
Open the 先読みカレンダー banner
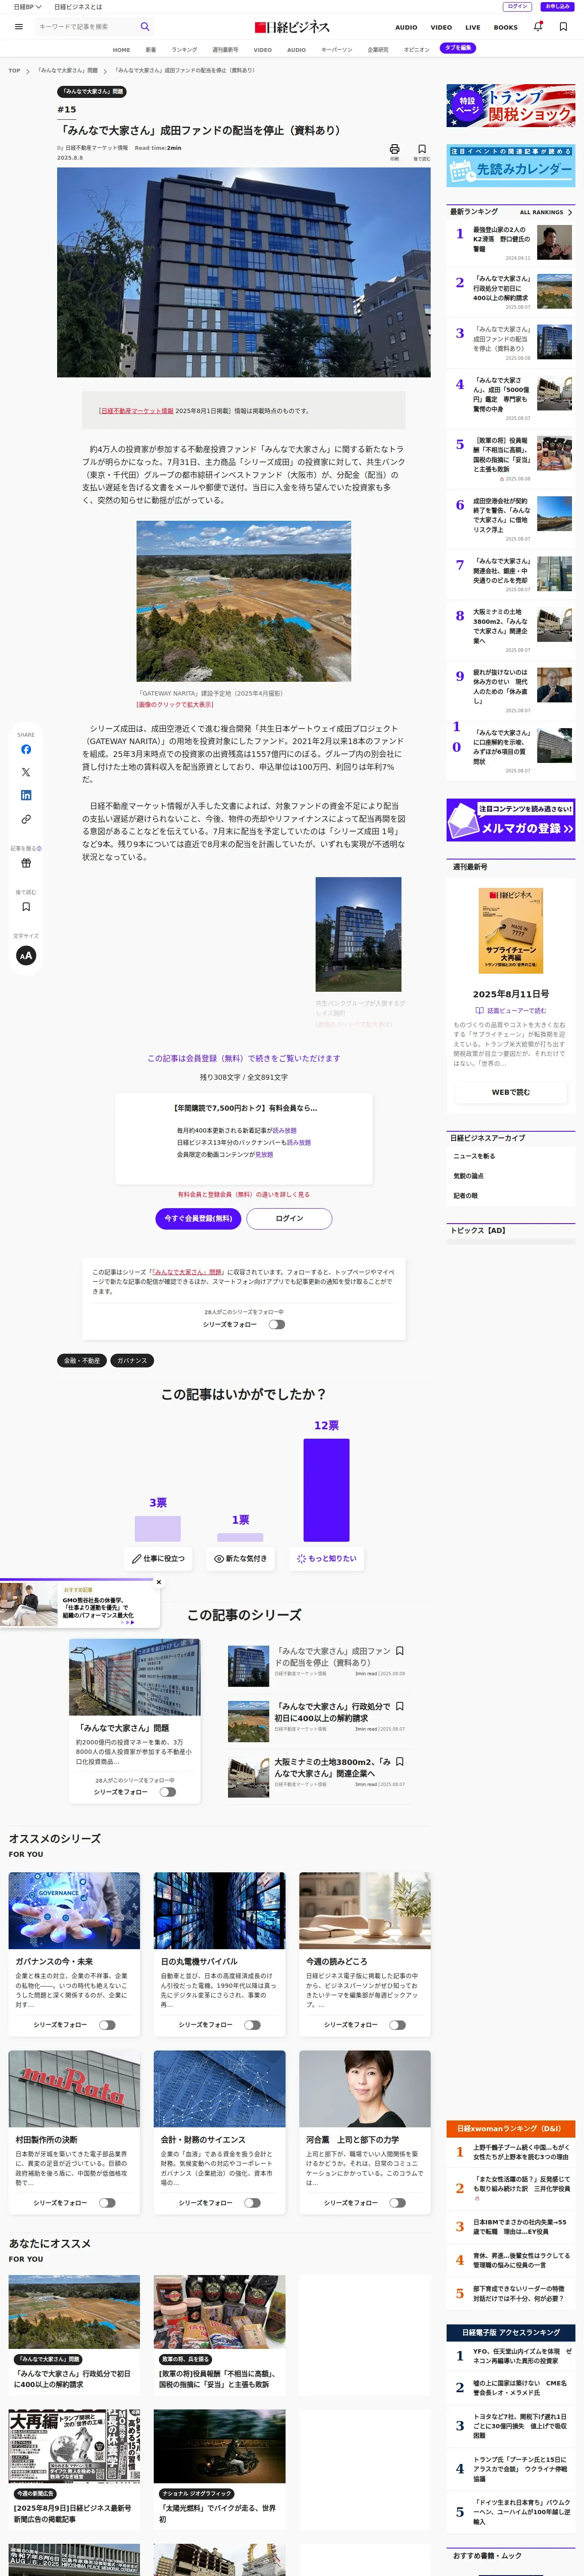coord(511,166)
